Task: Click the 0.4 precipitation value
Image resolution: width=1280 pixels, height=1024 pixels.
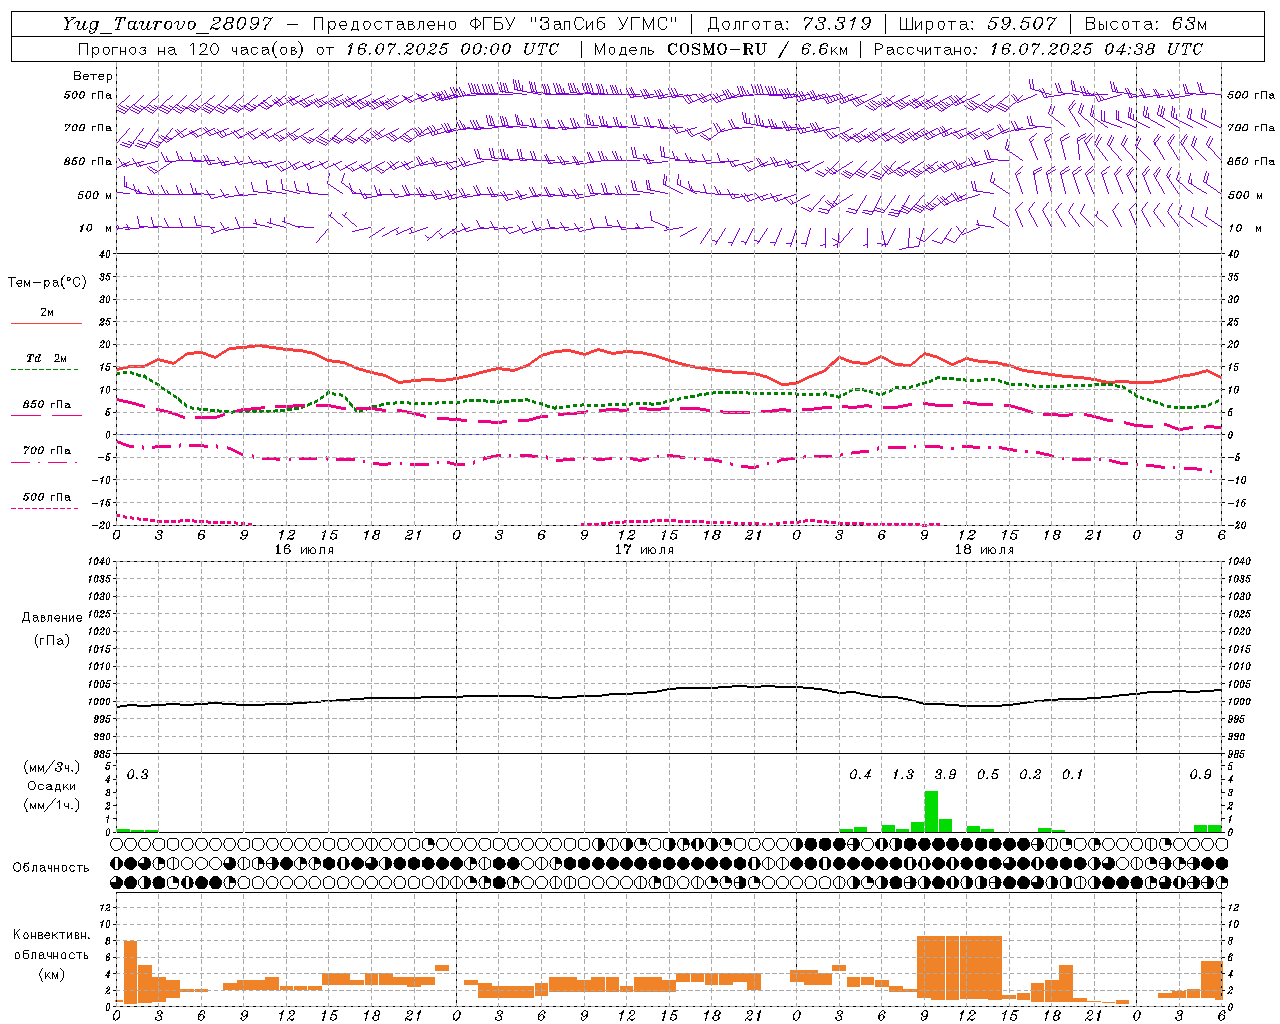Action: click(860, 775)
